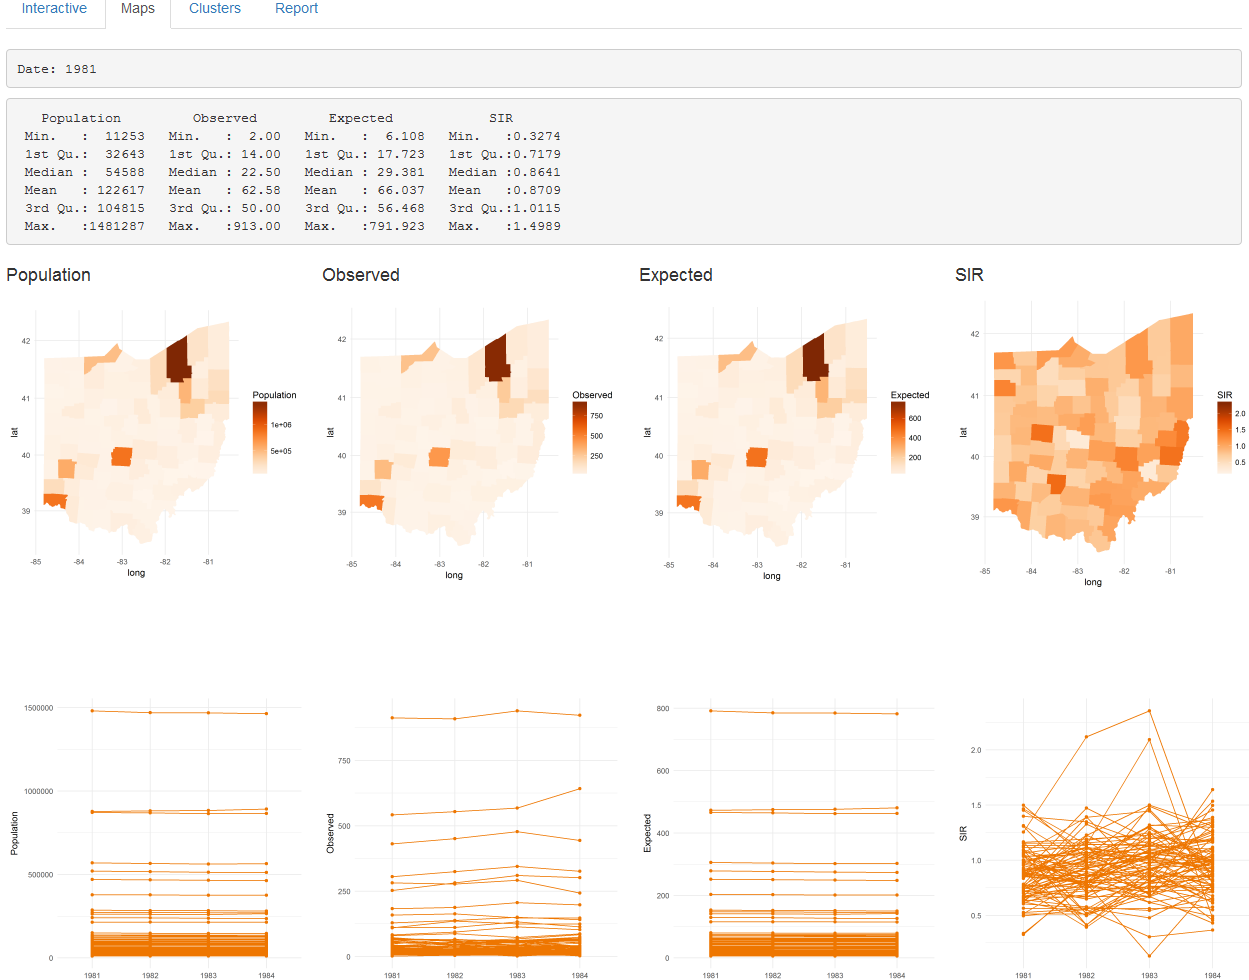This screenshot has width=1249, height=980.
Task: Click the Observed legend color gradient
Action: 579,437
